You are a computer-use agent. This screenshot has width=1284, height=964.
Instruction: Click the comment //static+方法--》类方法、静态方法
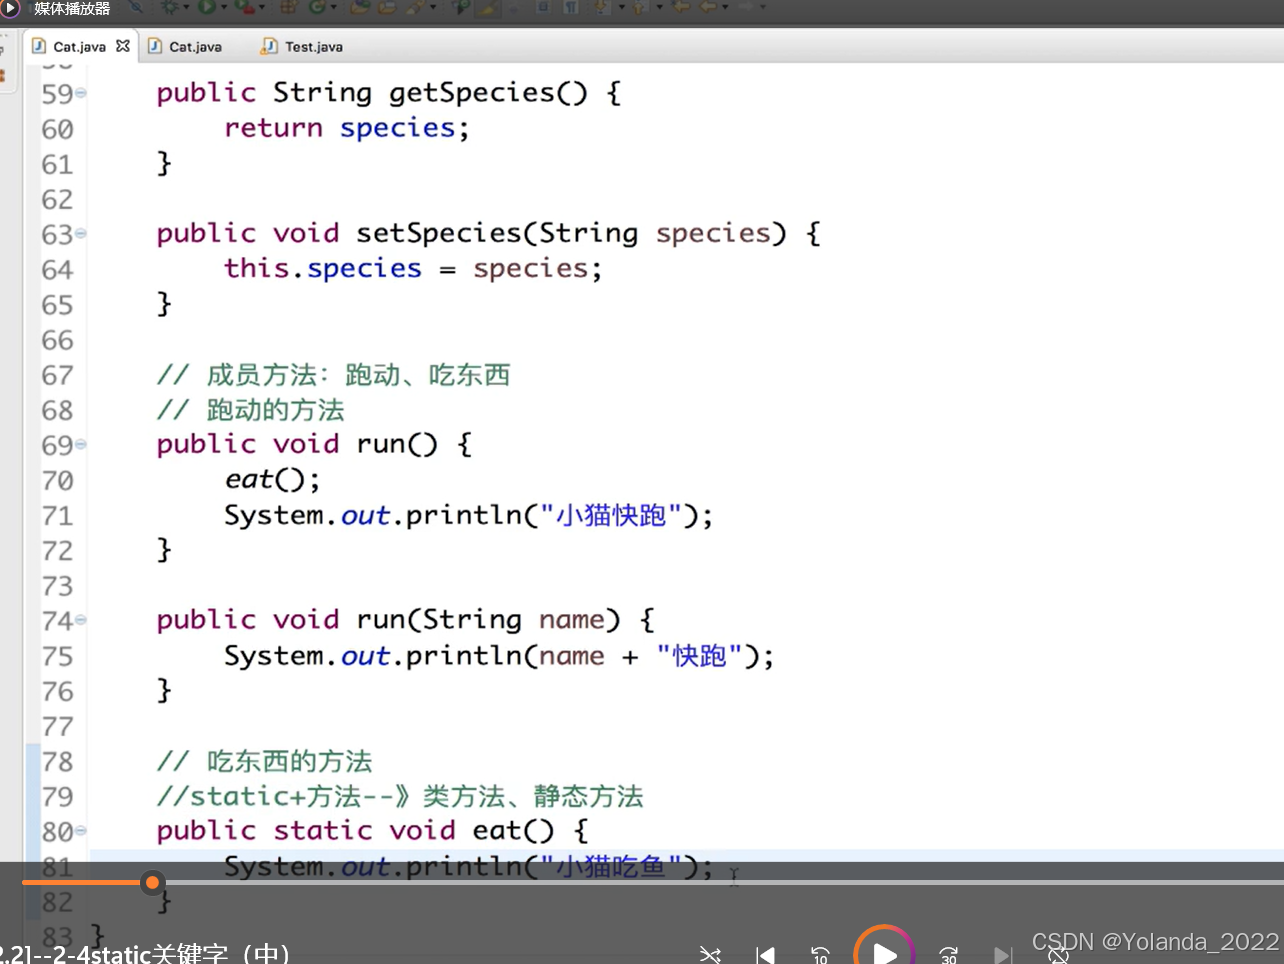(400, 796)
